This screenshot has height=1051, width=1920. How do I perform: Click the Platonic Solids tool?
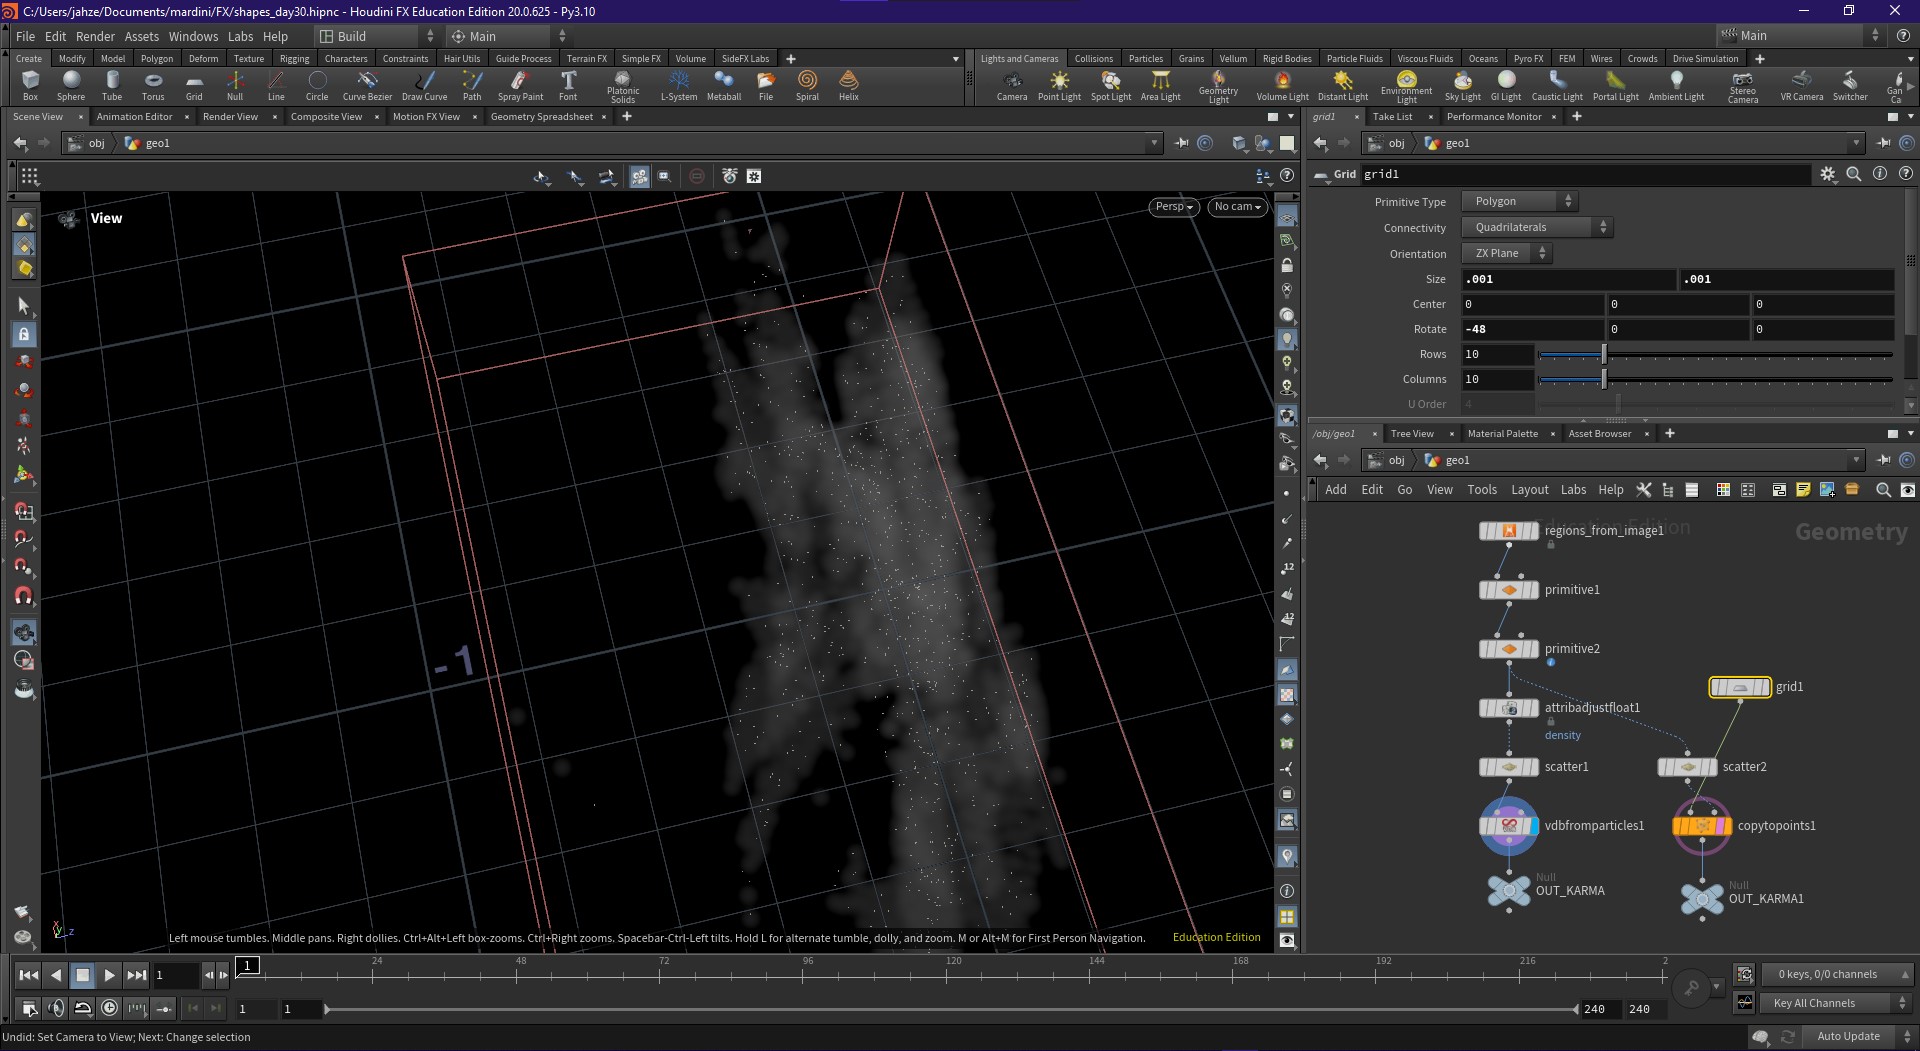pyautogui.click(x=623, y=87)
